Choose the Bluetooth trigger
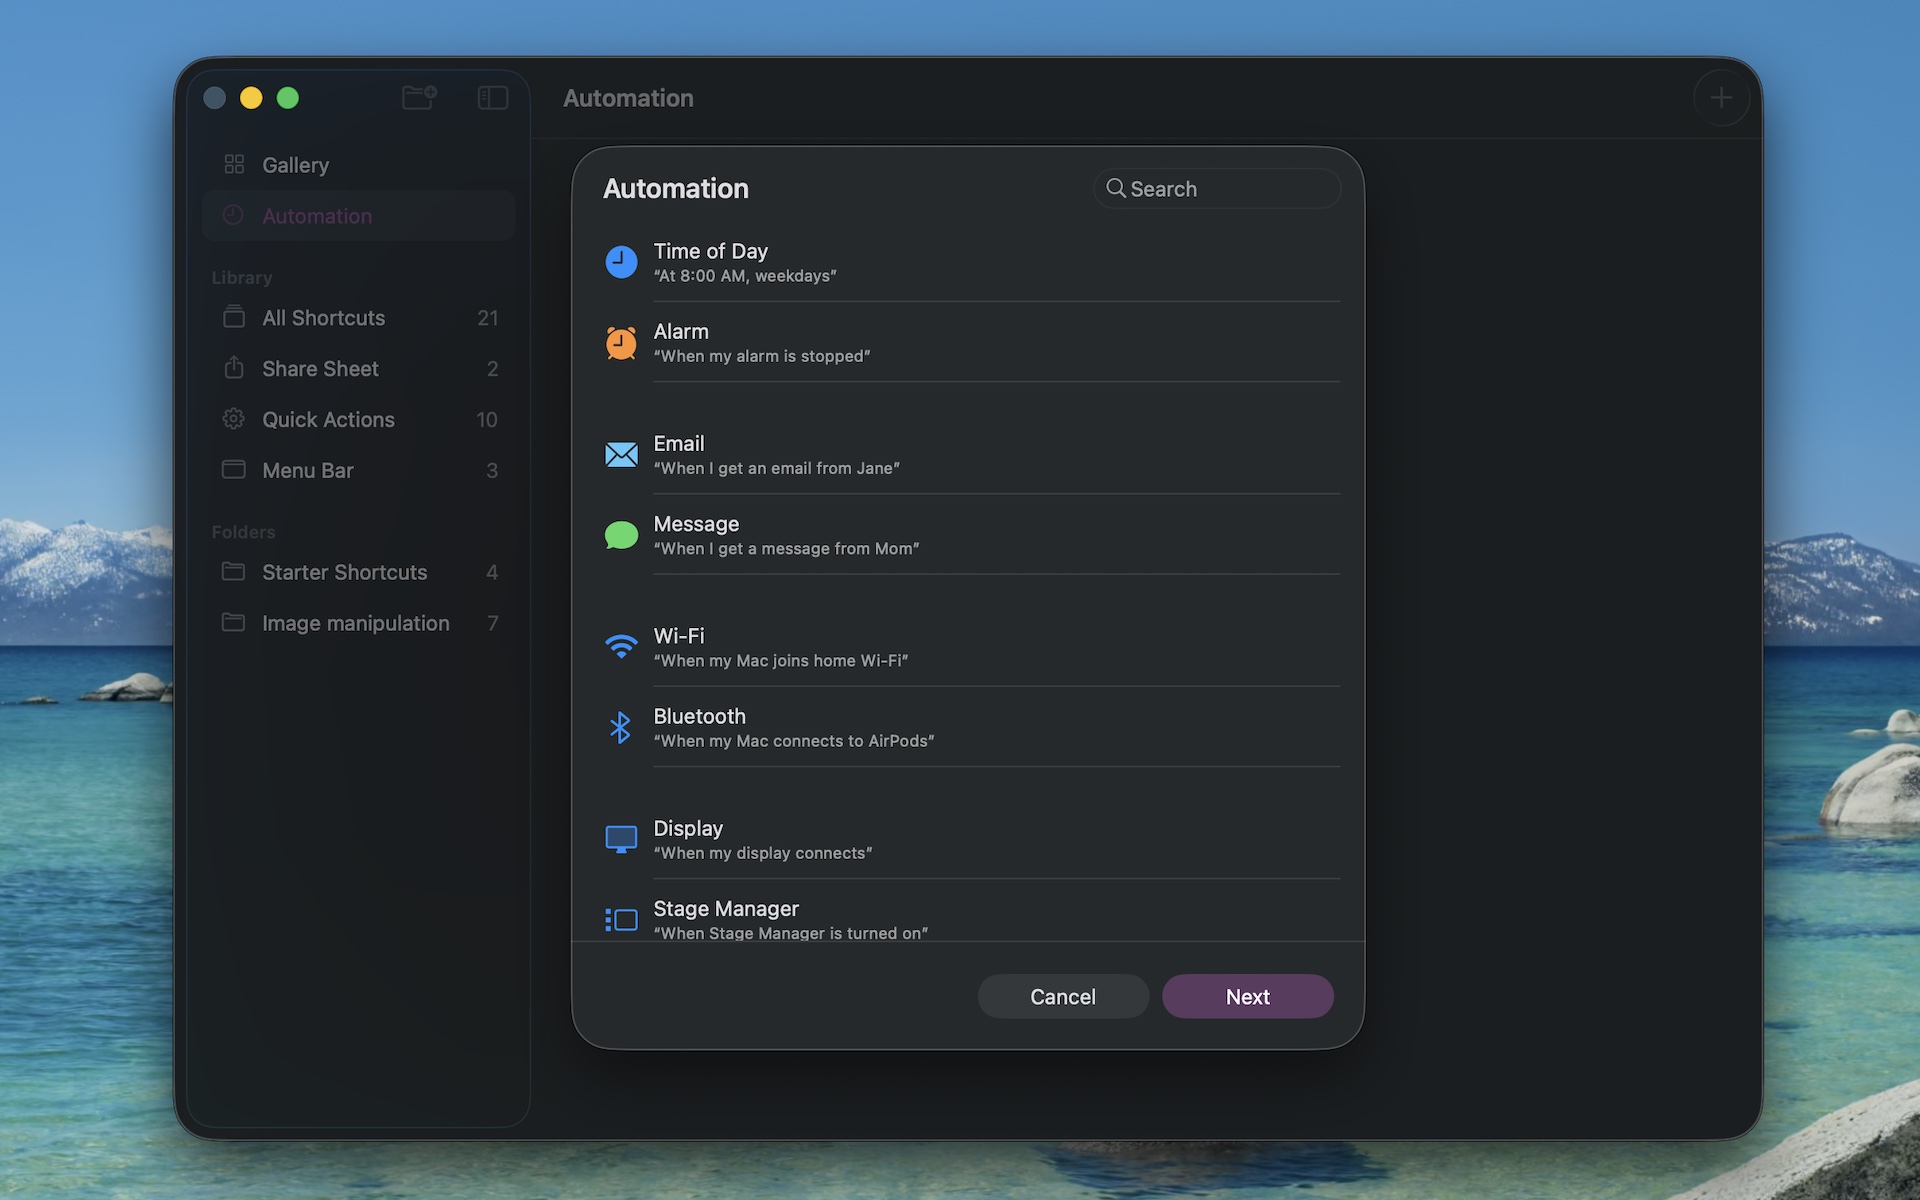 968,728
